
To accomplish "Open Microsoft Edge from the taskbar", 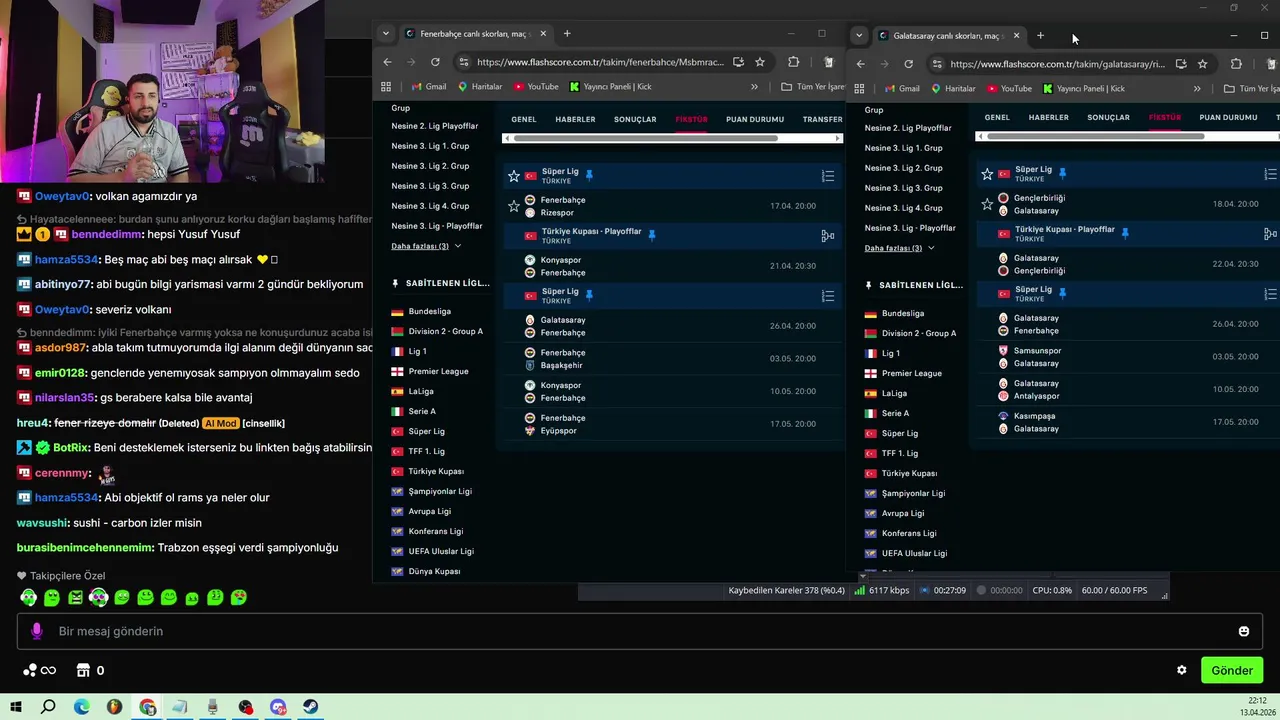I will pyautogui.click(x=81, y=707).
